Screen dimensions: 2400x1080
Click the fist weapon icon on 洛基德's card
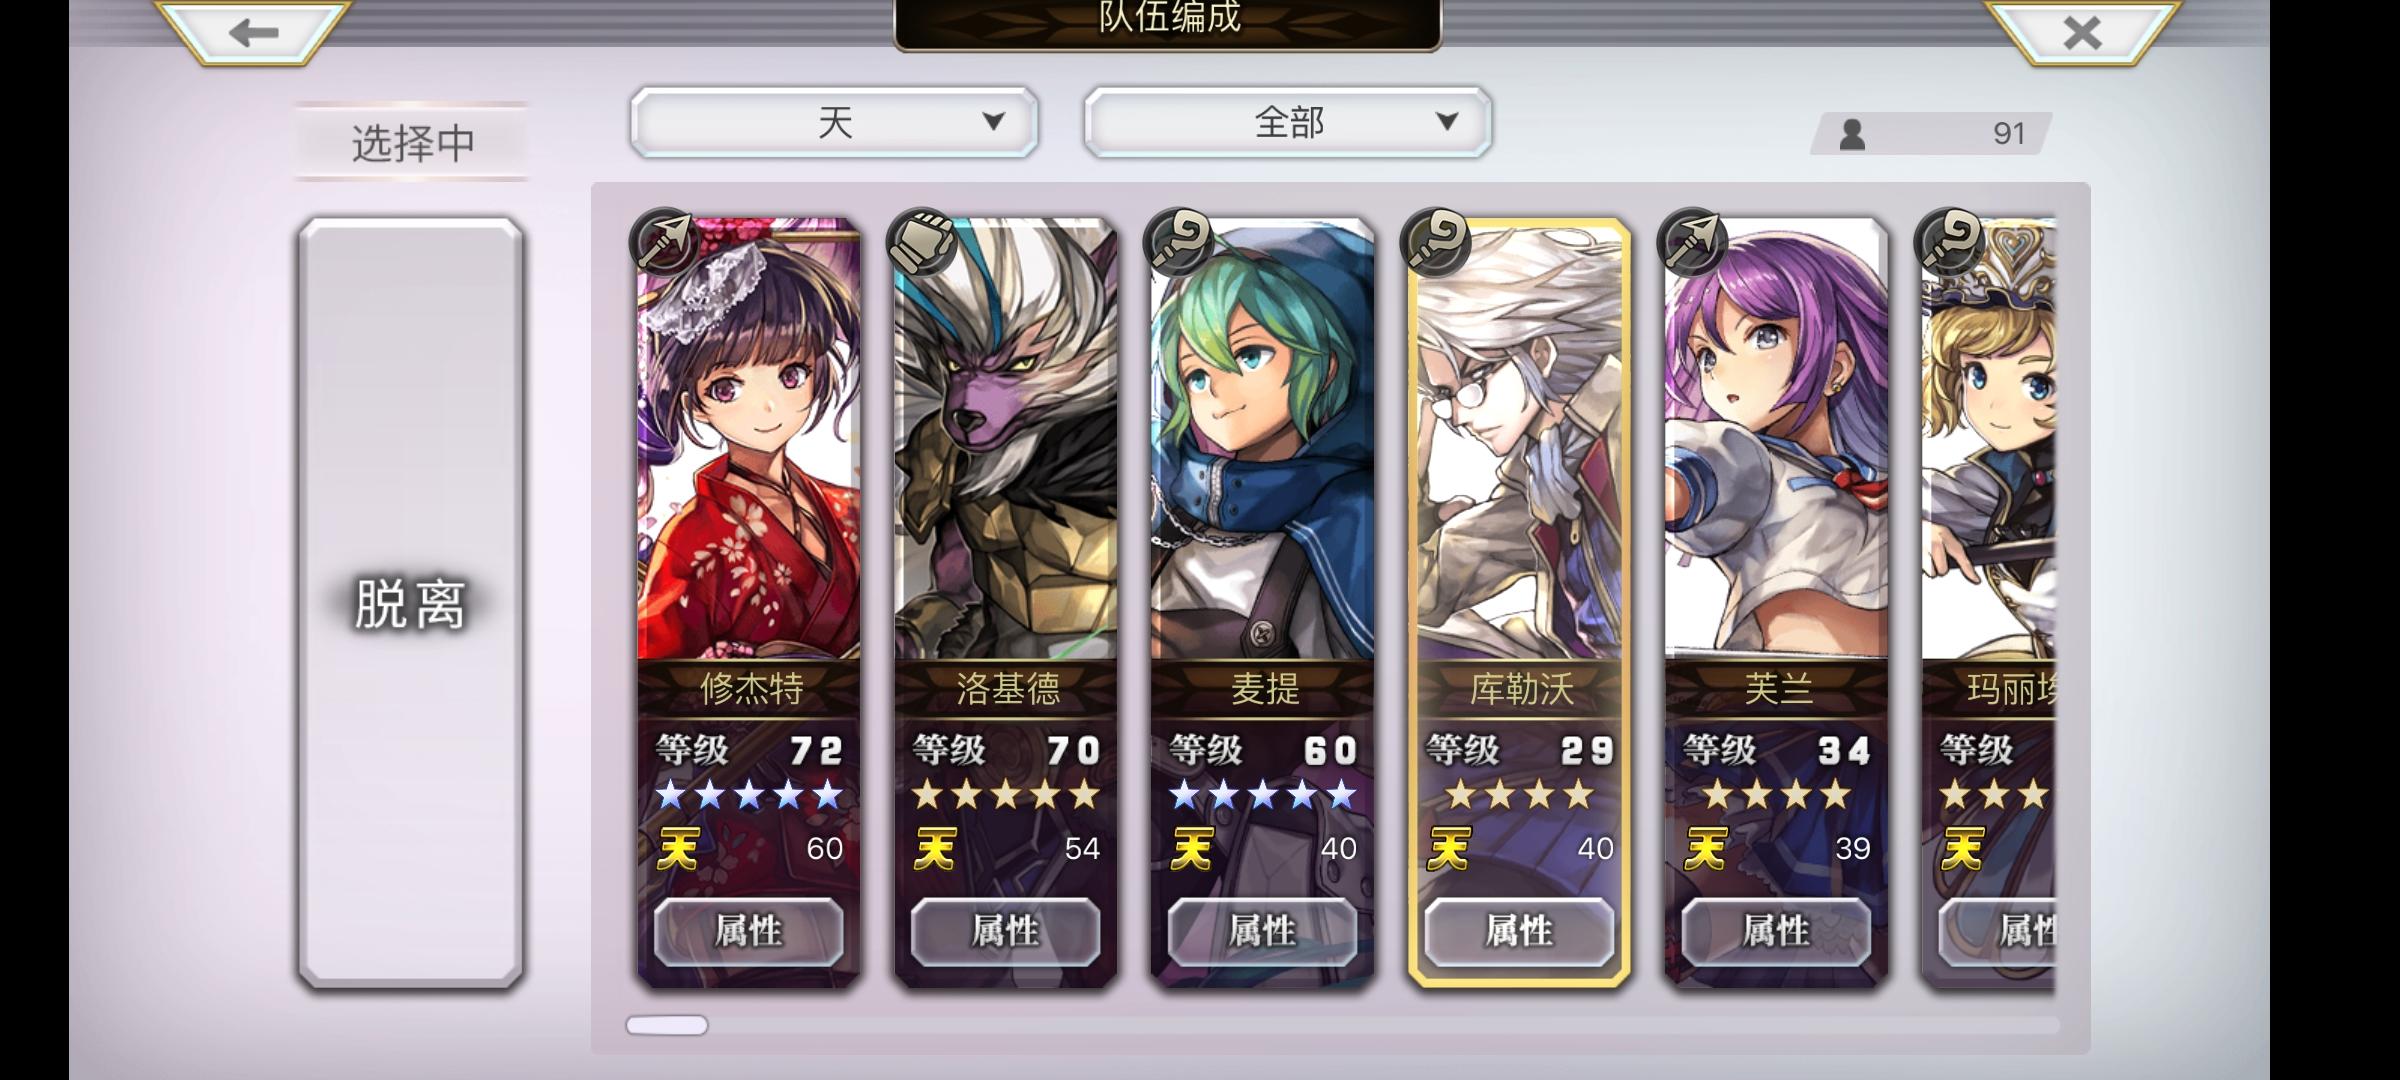(921, 241)
